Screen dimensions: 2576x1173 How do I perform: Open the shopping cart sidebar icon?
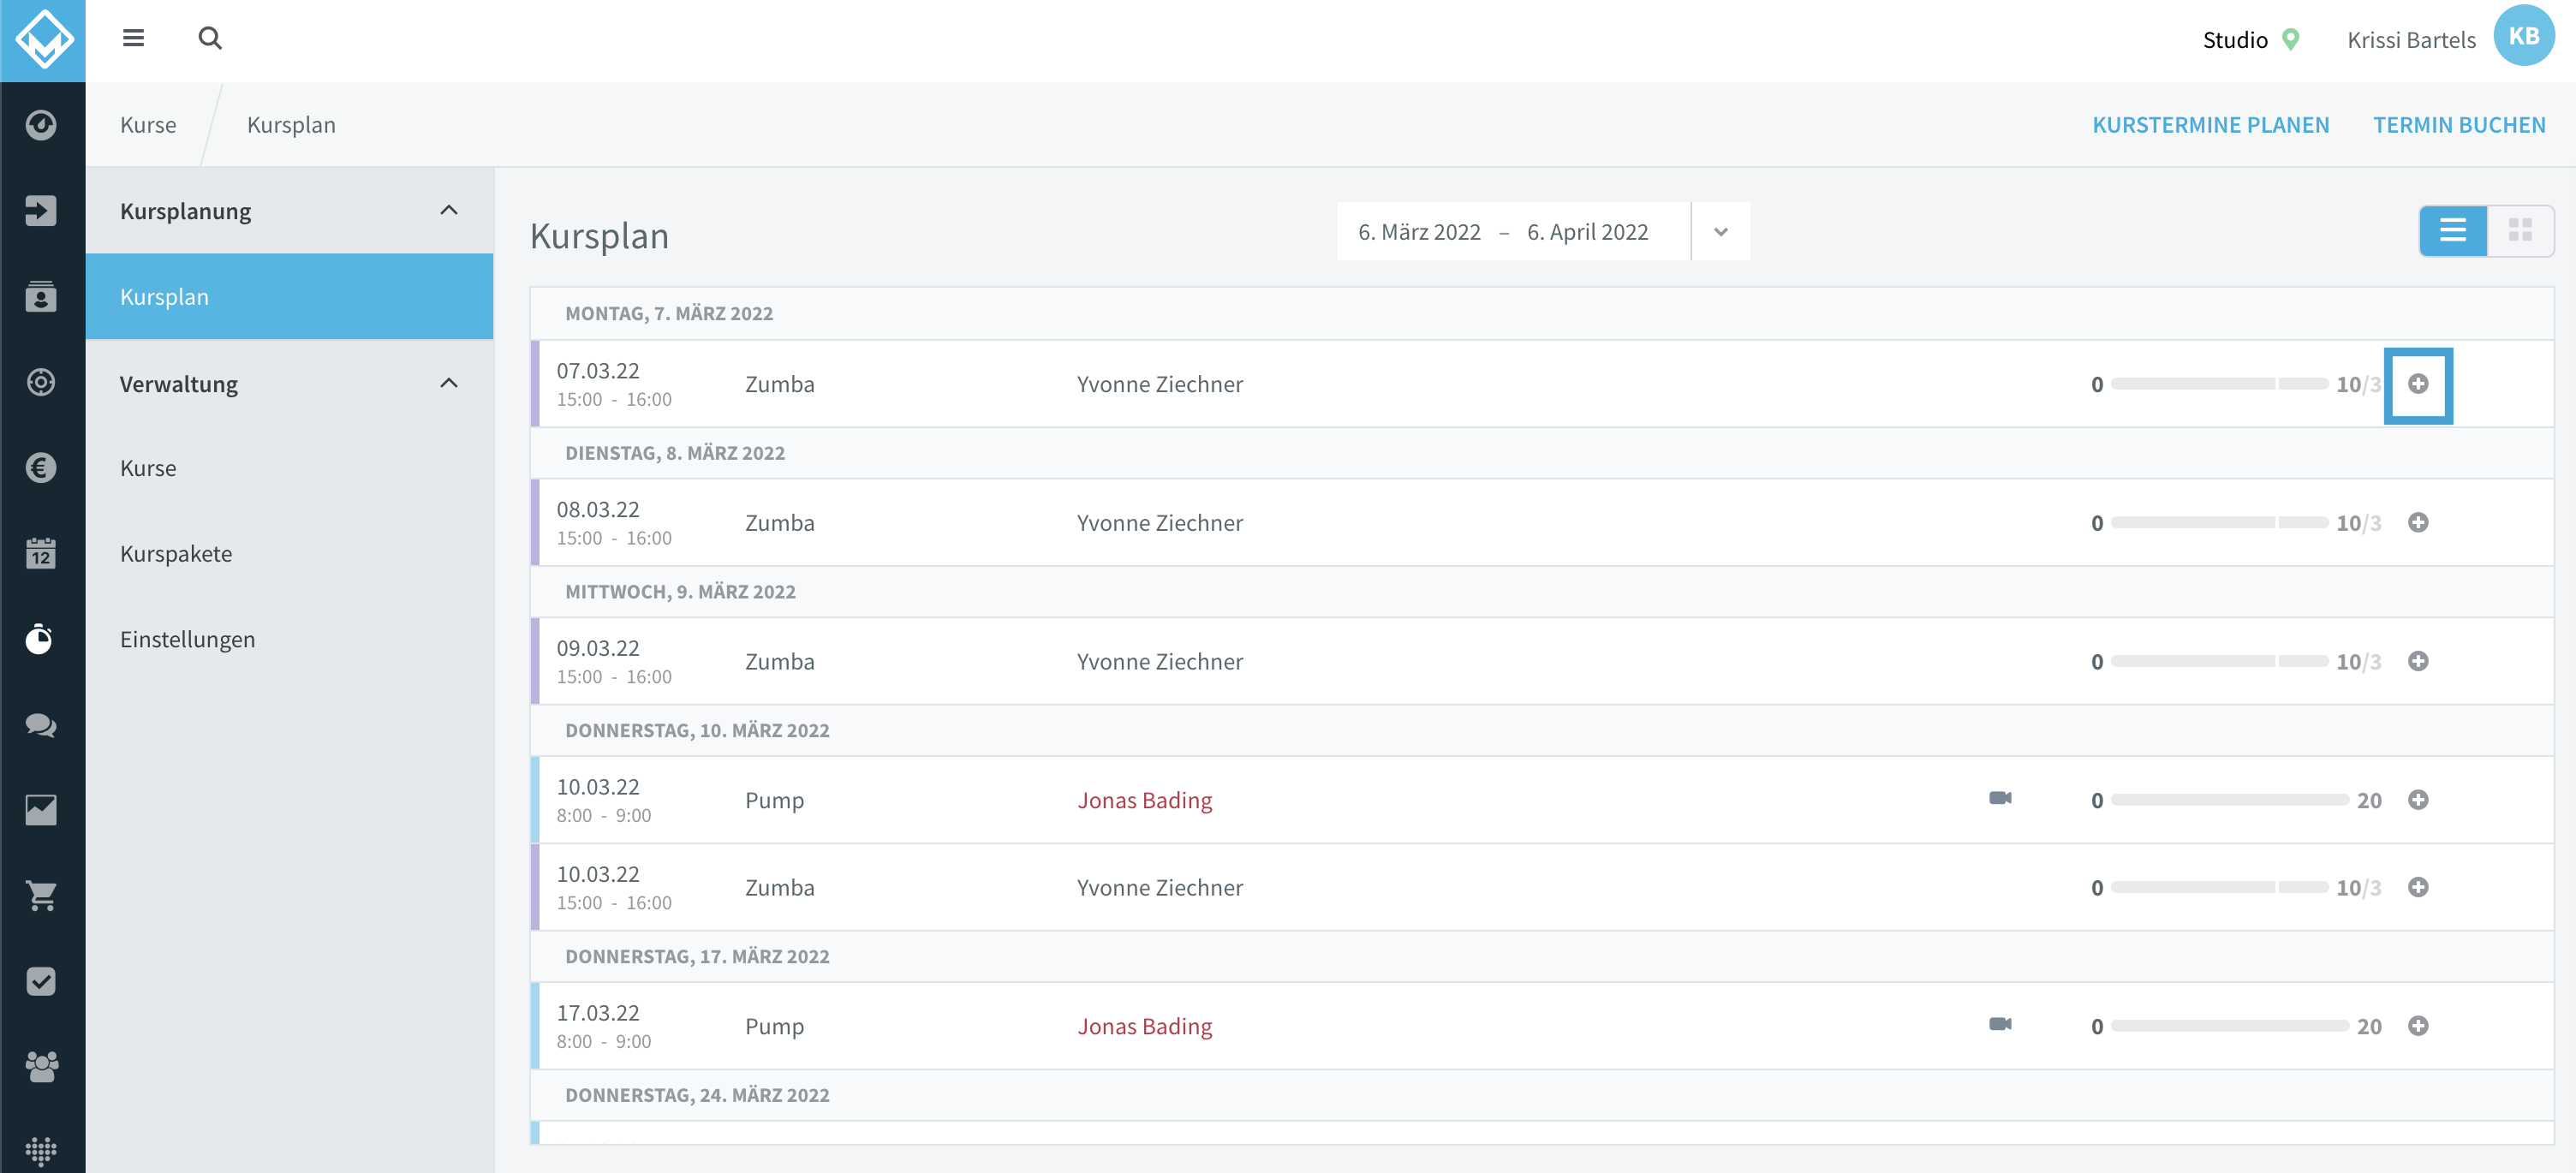coord(41,896)
